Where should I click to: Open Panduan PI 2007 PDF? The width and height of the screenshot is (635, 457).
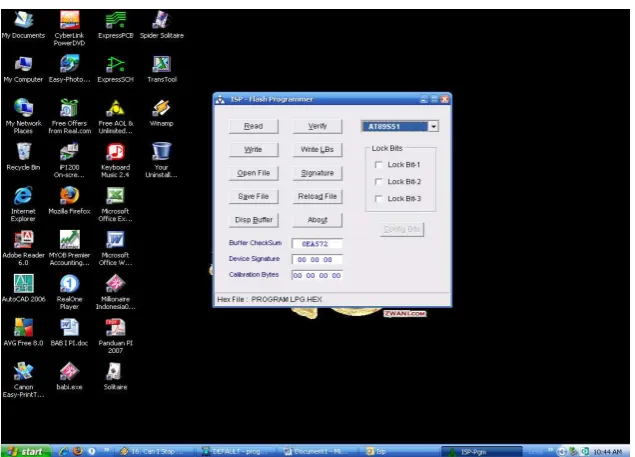point(115,336)
